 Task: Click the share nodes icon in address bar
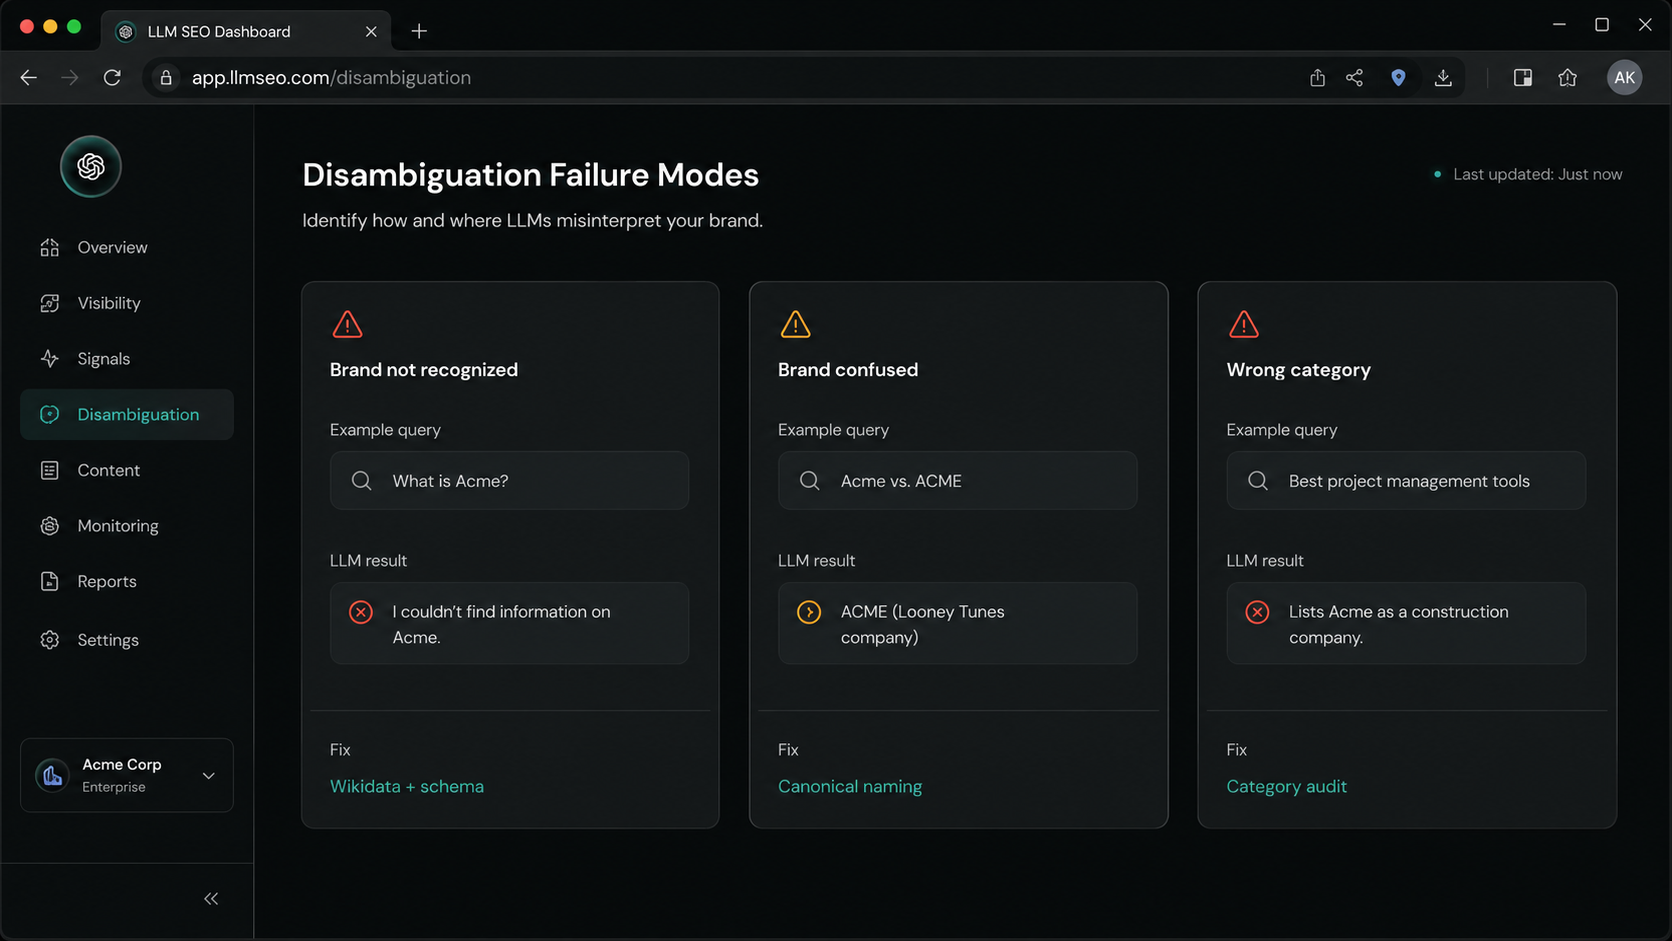click(1355, 78)
